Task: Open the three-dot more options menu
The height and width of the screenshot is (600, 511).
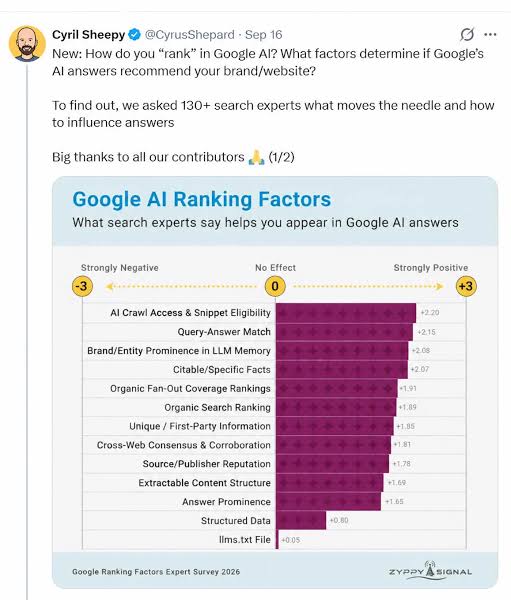Action: click(490, 34)
